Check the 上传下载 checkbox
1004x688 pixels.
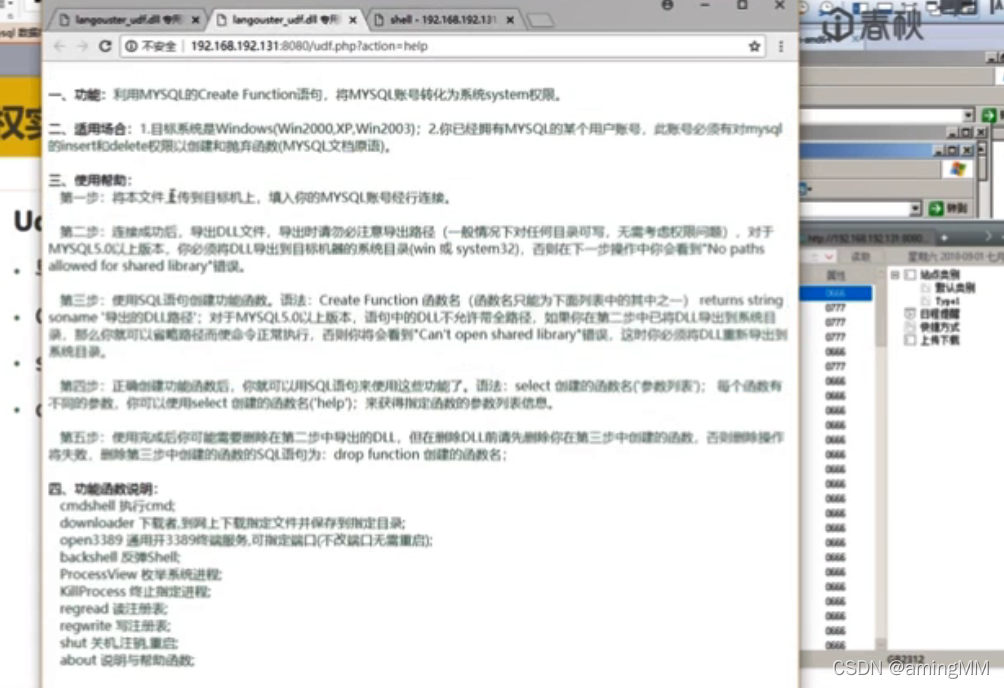(x=909, y=337)
